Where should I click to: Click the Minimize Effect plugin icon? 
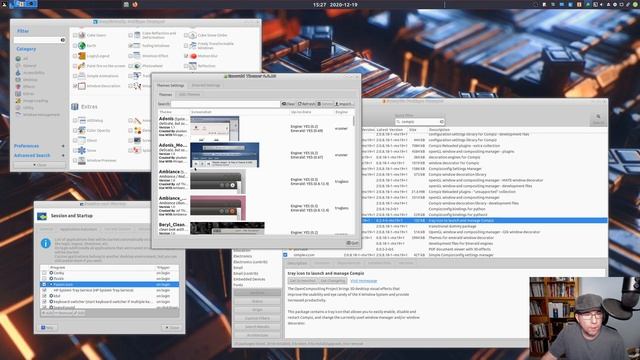[x=137, y=56]
